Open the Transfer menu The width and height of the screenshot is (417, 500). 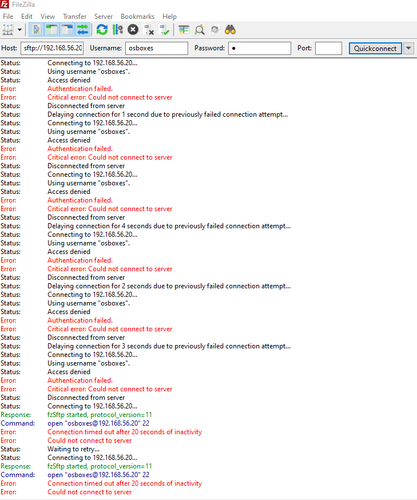pyautogui.click(x=75, y=17)
